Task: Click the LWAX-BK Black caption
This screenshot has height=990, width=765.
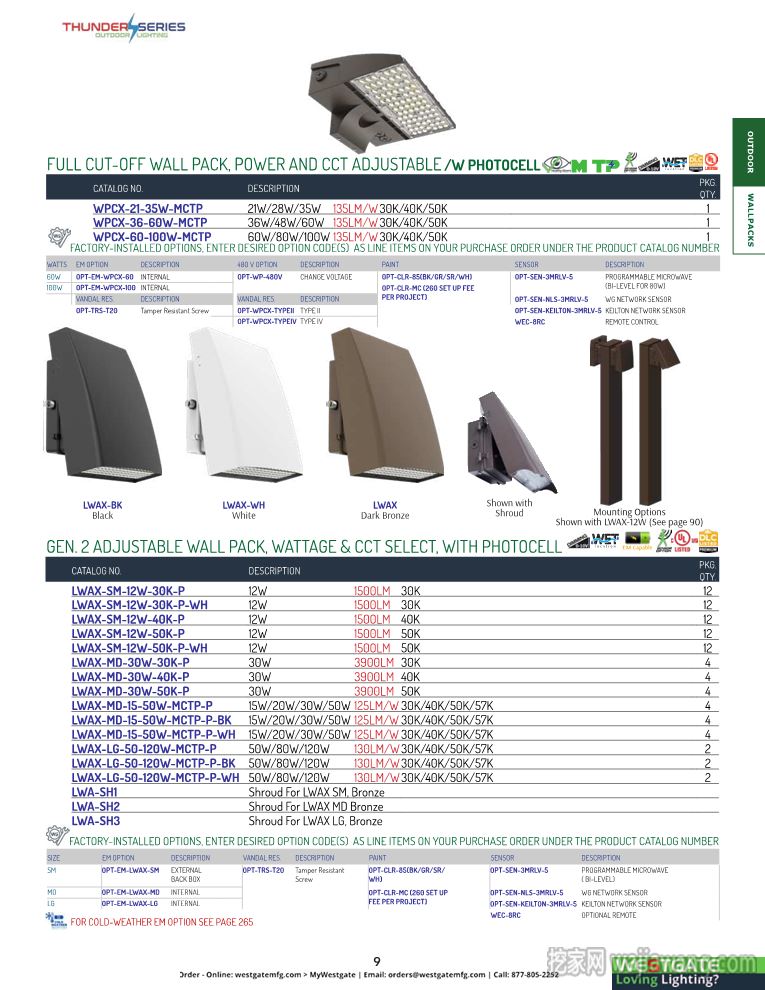Action: [102, 510]
